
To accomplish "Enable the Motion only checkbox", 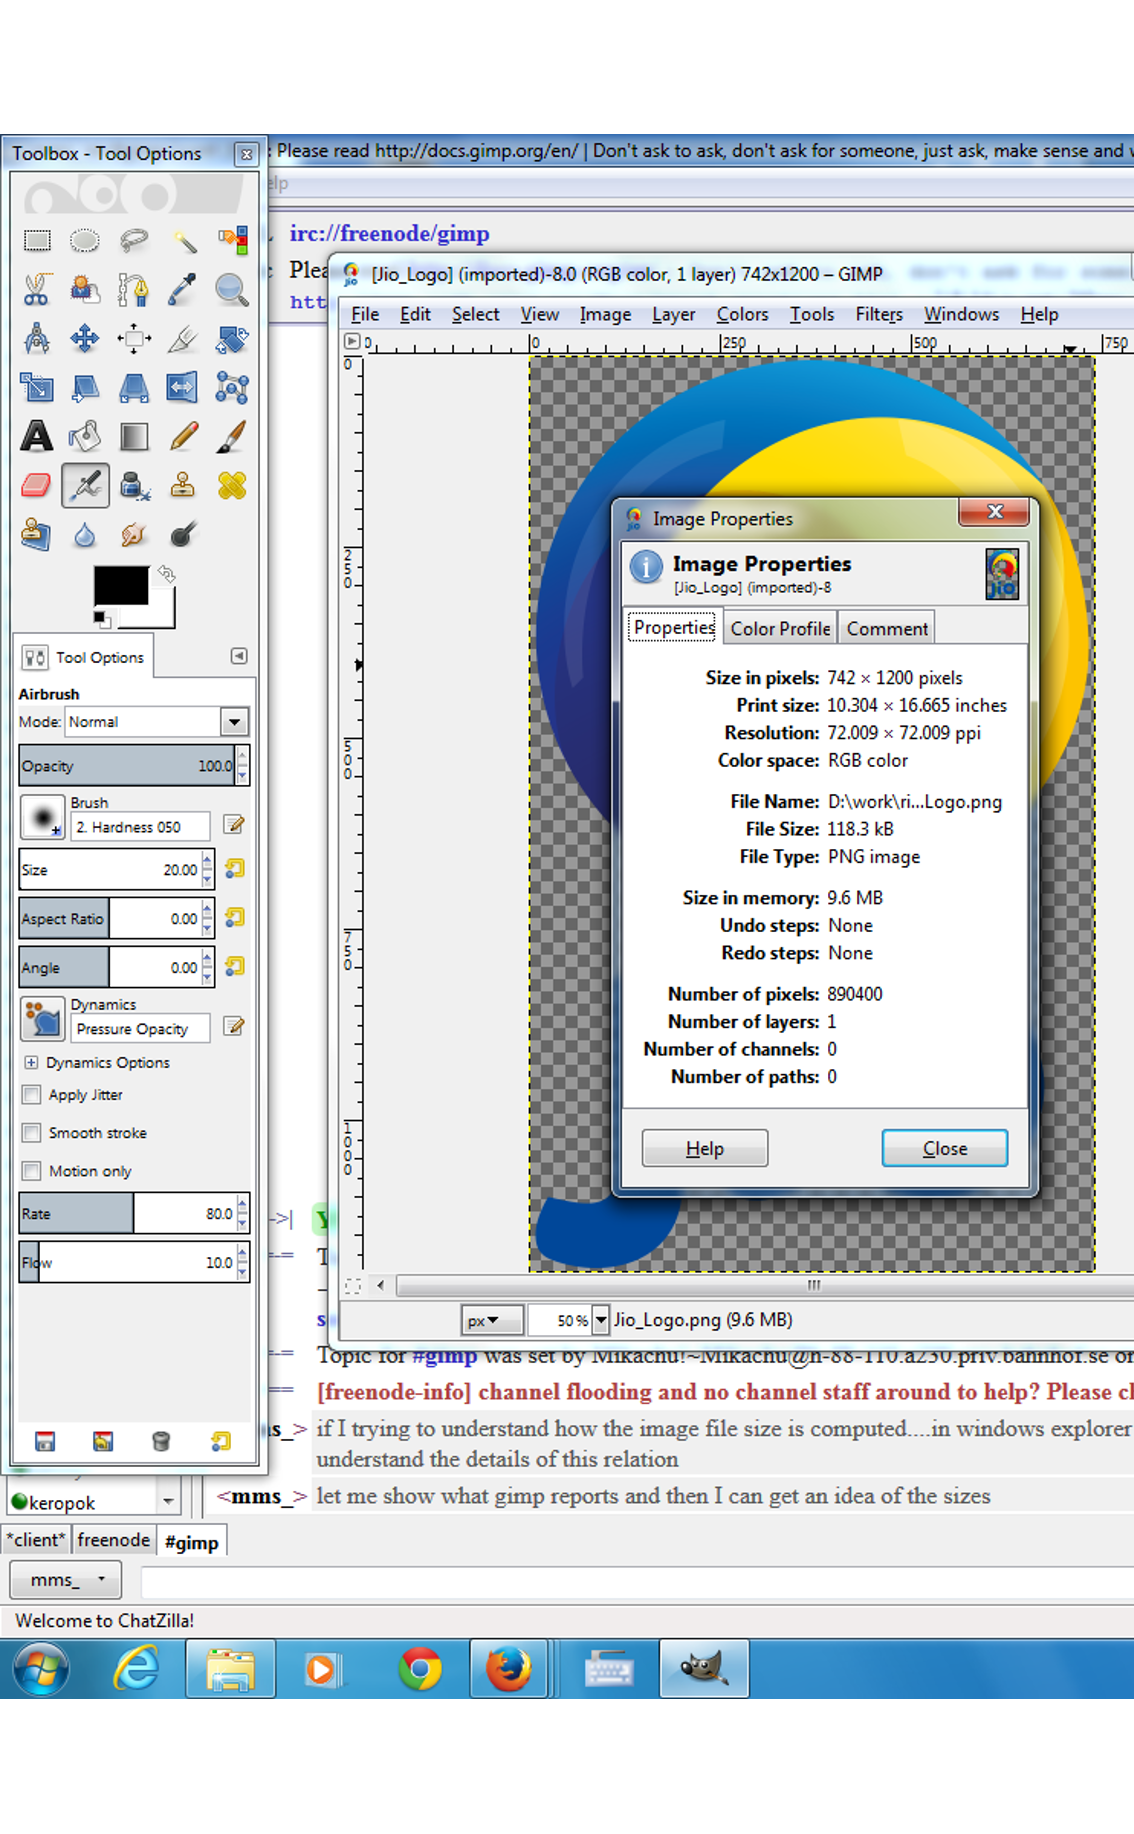I will tap(32, 1170).
